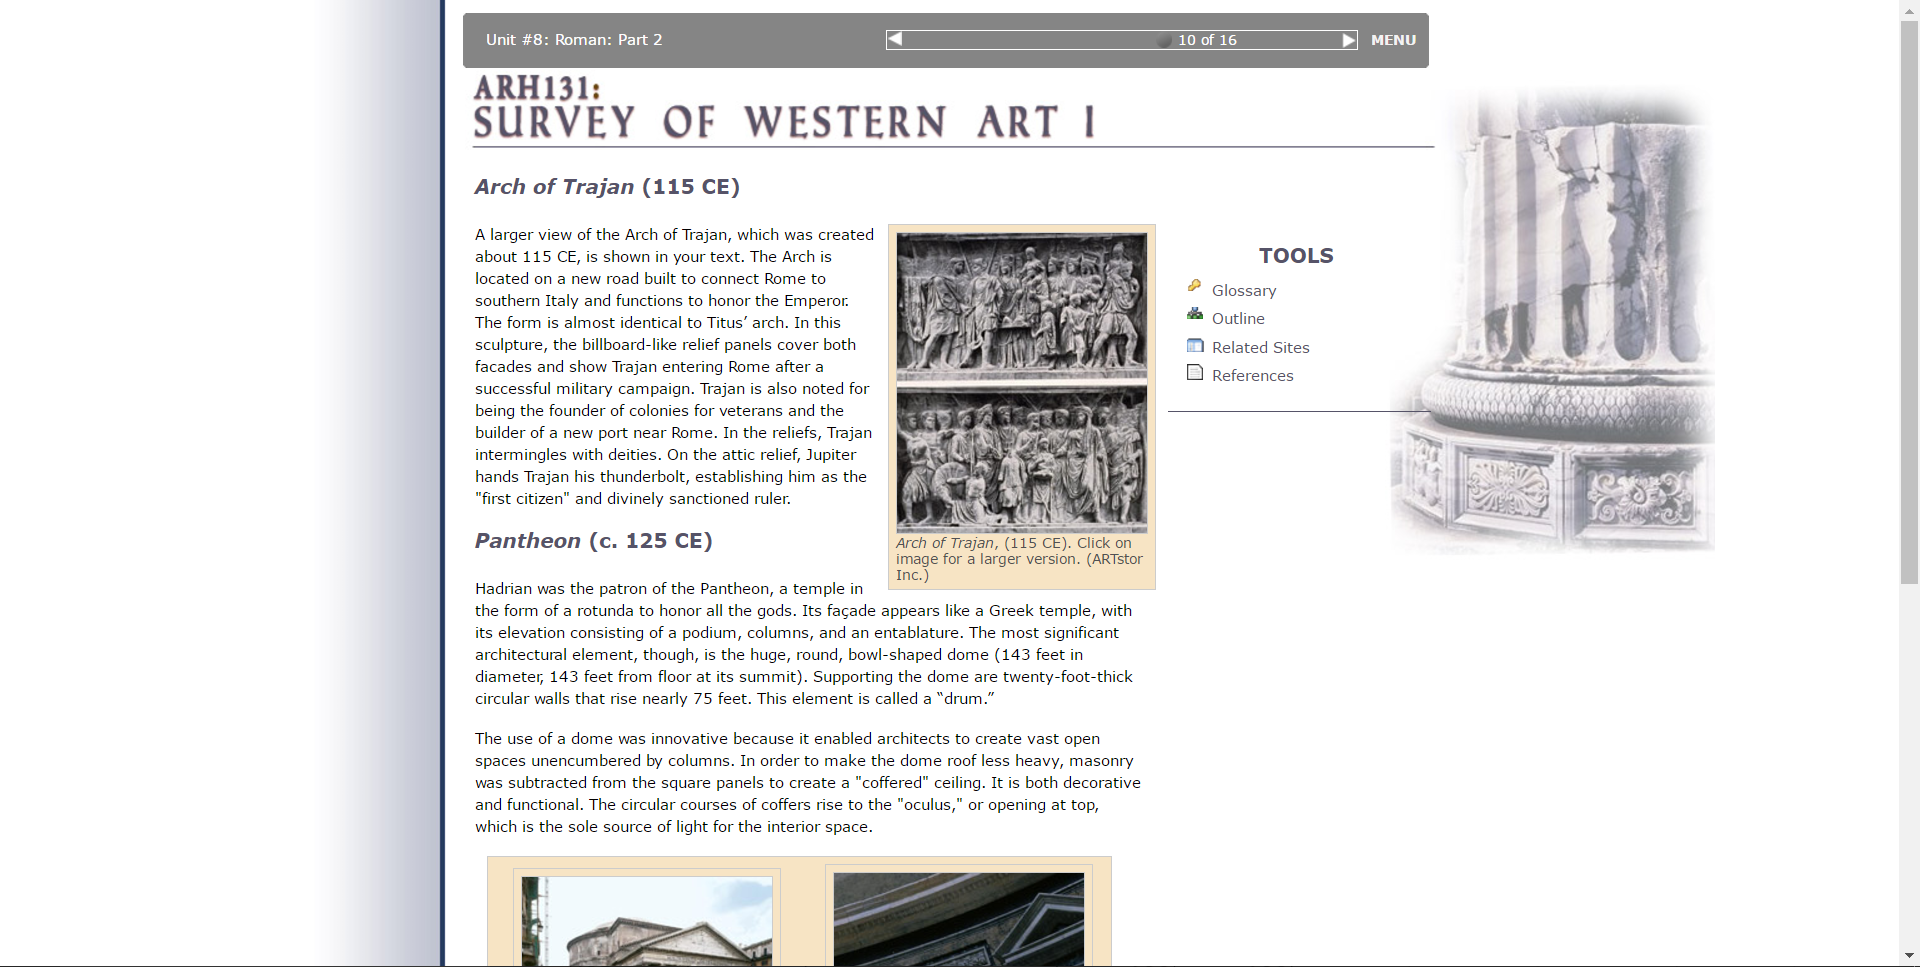The height and width of the screenshot is (967, 1920).
Task: Click the Arch of Trajan heading
Action: click(607, 187)
